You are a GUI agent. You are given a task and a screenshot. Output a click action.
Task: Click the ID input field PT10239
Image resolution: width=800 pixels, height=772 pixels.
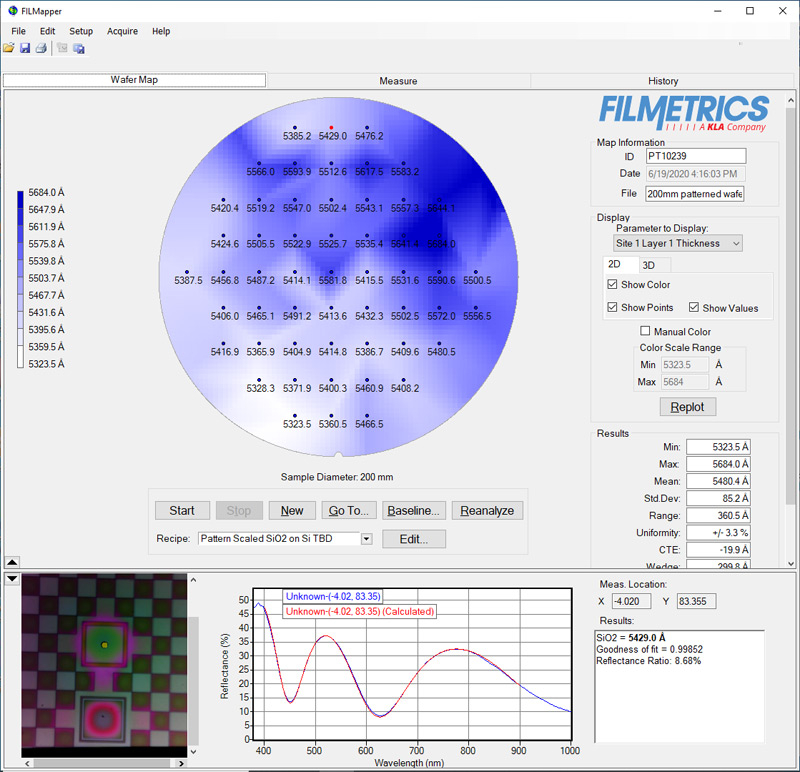click(695, 156)
